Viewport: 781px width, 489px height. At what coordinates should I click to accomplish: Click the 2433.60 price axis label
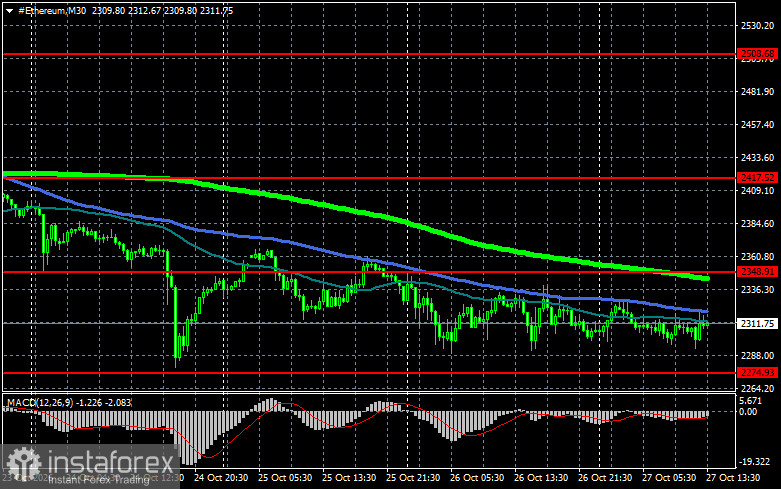click(x=758, y=157)
